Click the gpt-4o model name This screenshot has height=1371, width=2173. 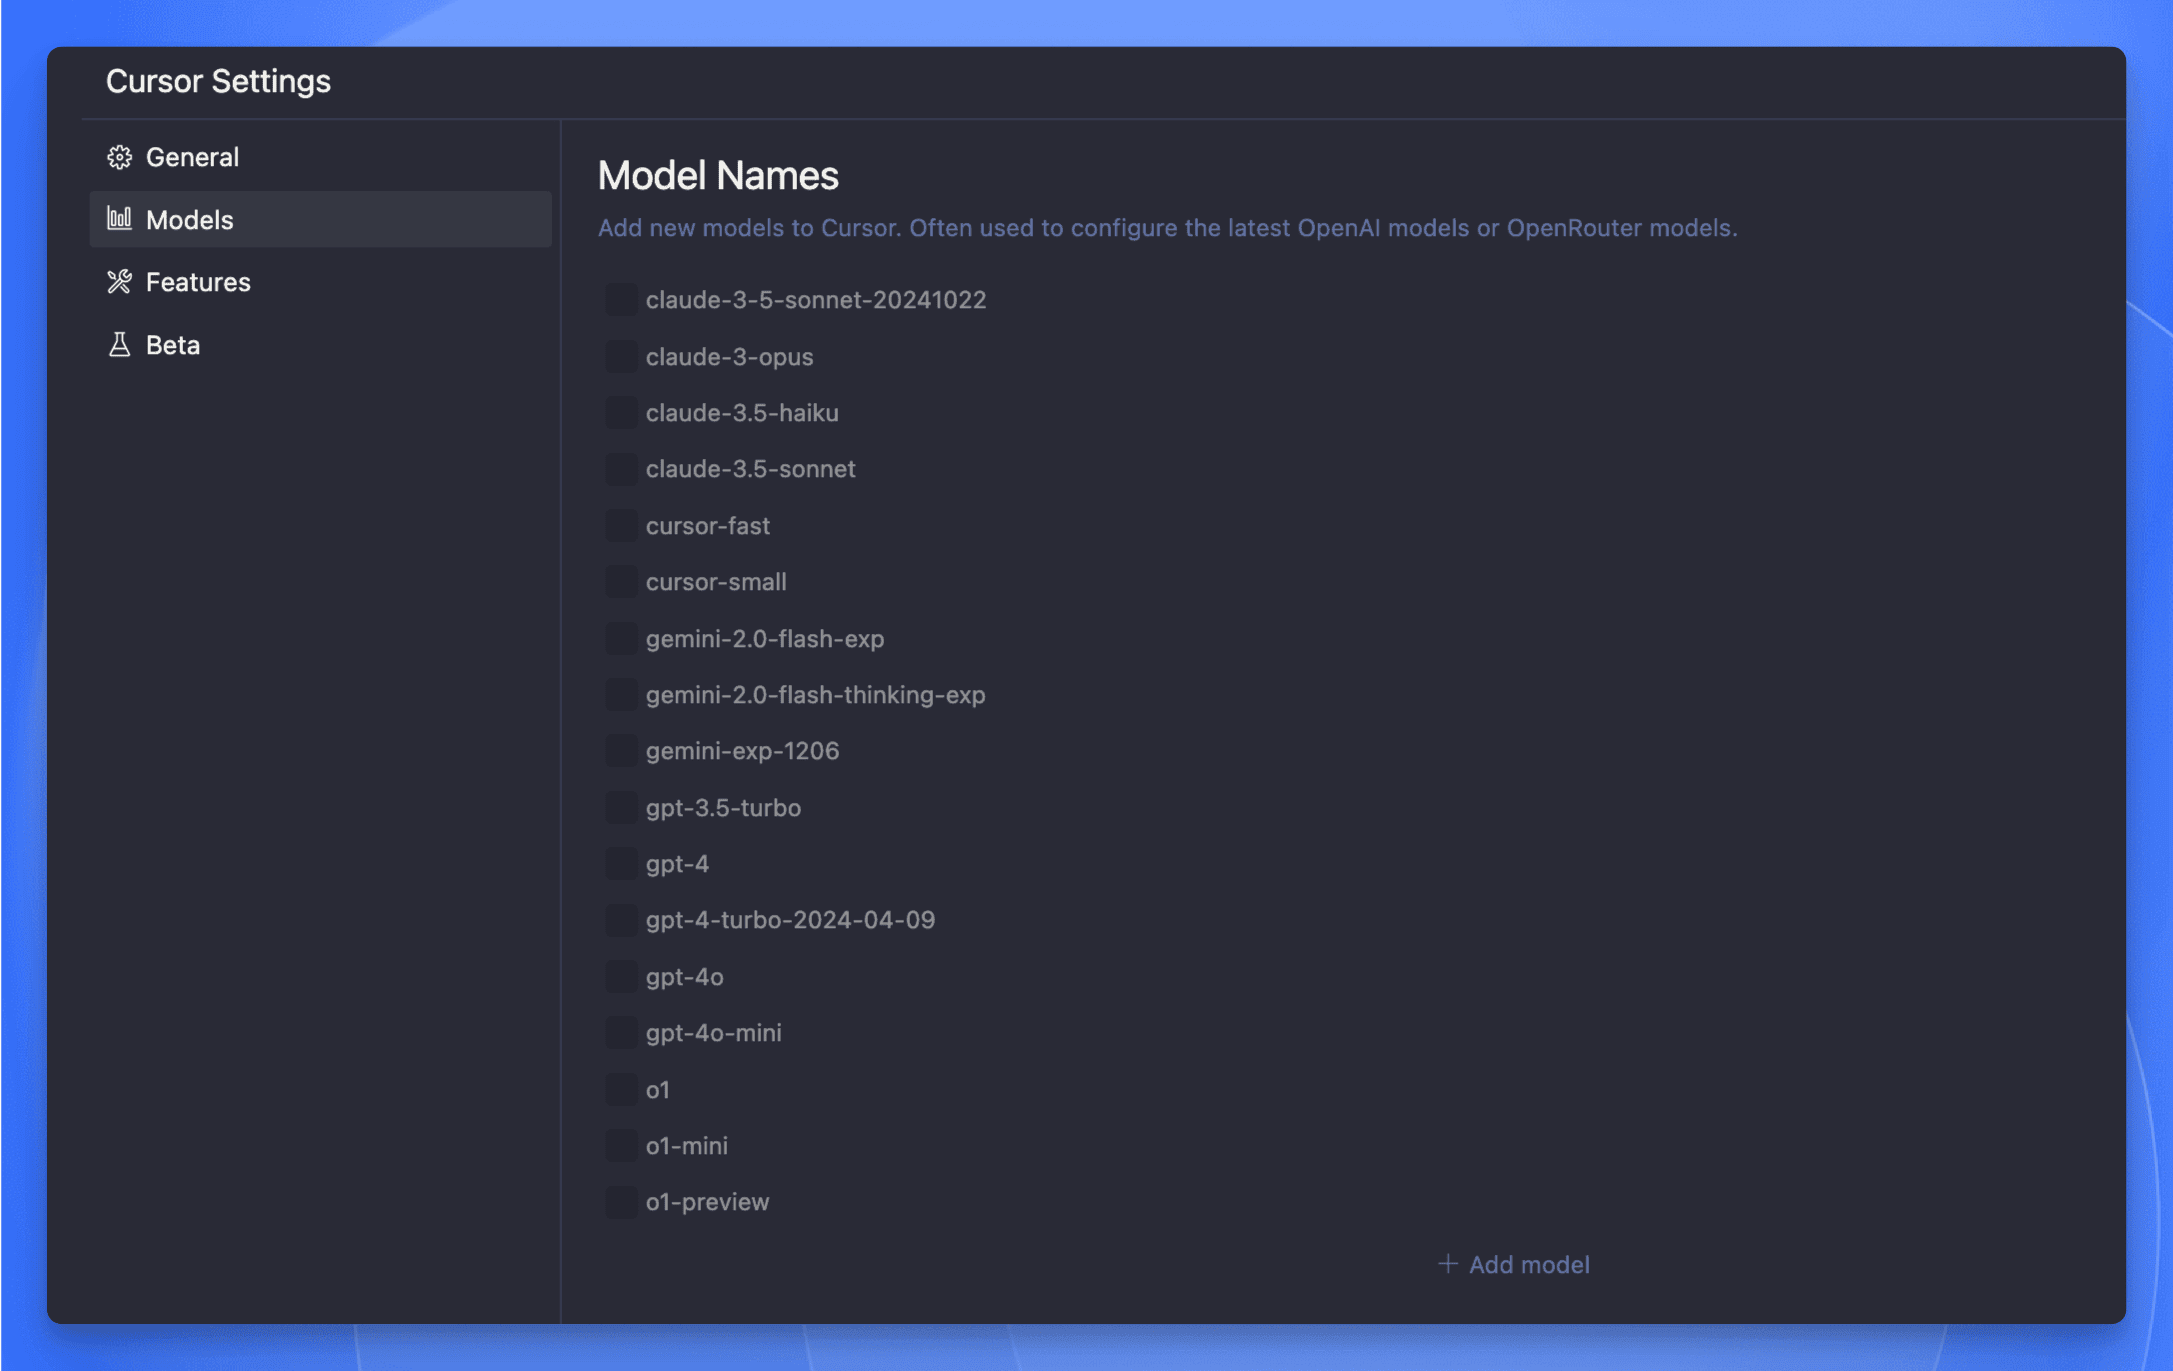(685, 977)
